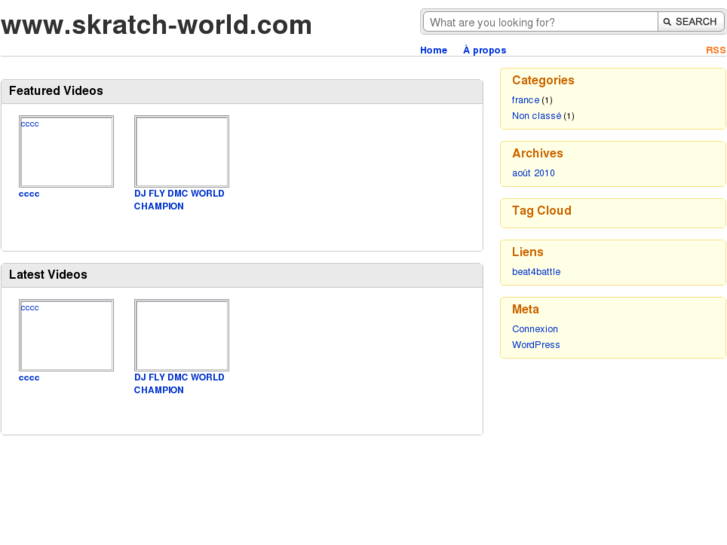Click the Featured Videos heading
Viewport: 727px width, 545px height.
[x=56, y=90]
